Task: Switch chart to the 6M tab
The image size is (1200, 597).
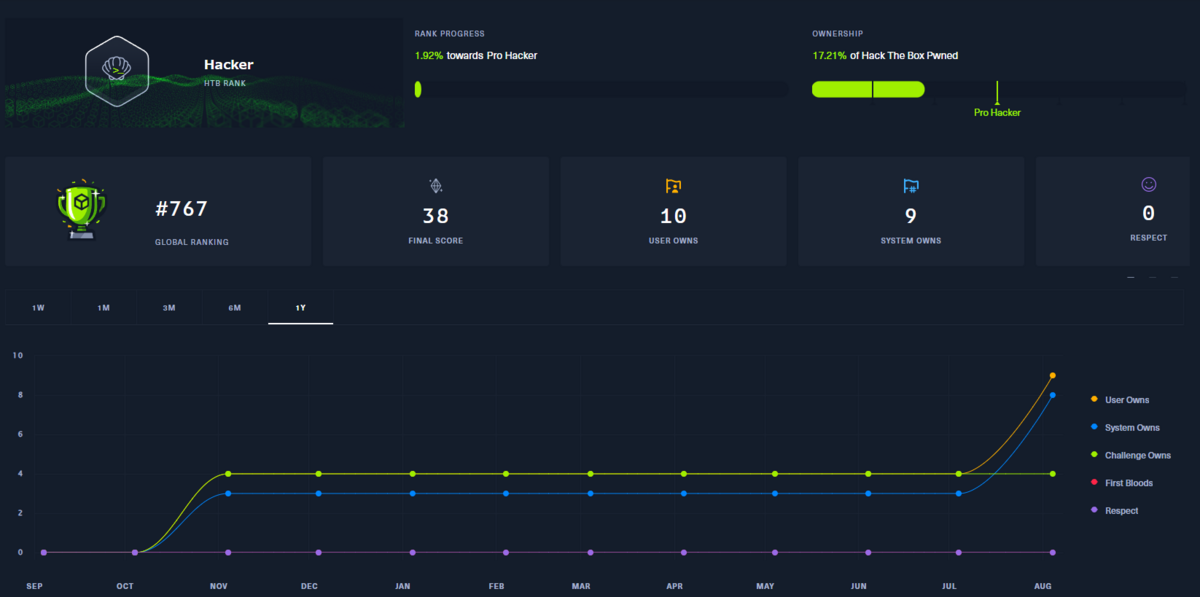Action: click(235, 308)
